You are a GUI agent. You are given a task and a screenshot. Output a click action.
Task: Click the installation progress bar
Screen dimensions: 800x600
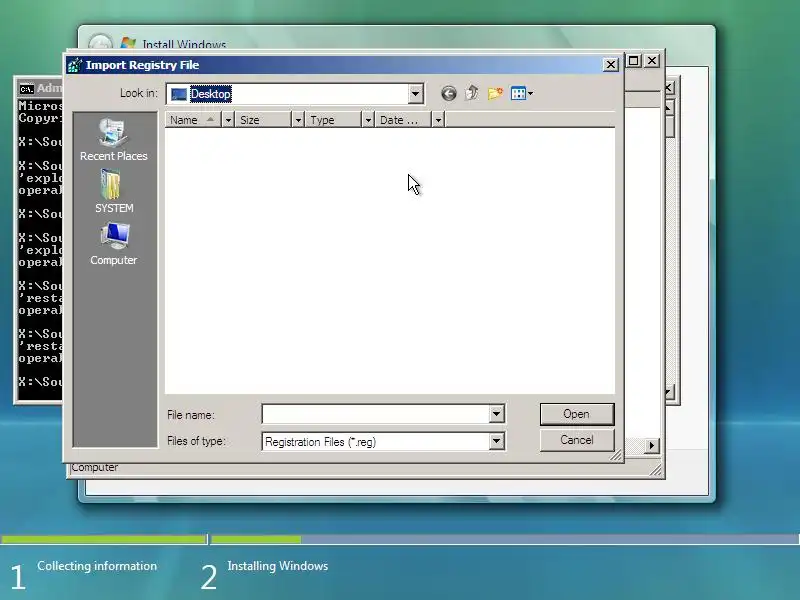[x=400, y=539]
